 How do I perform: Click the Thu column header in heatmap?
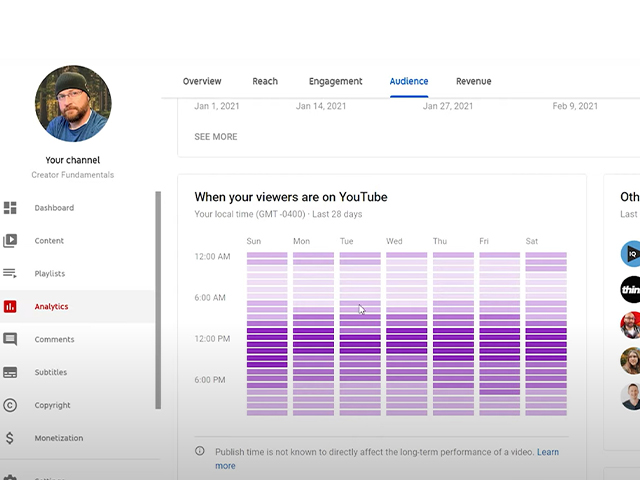pyautogui.click(x=440, y=241)
